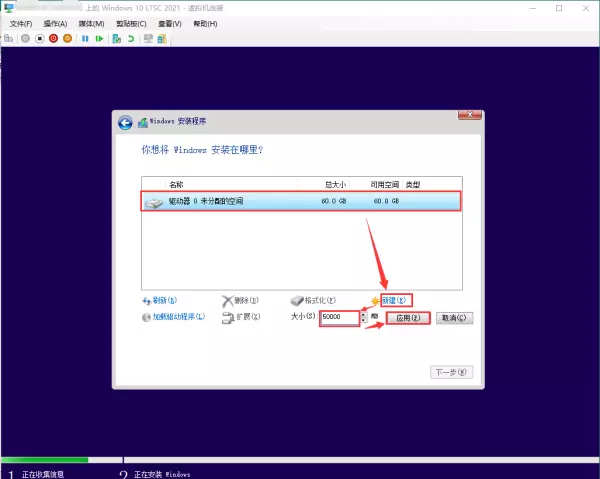Viewport: 600px width, 479px height.
Task: Click the blue back arrow in setup
Action: 125,122
